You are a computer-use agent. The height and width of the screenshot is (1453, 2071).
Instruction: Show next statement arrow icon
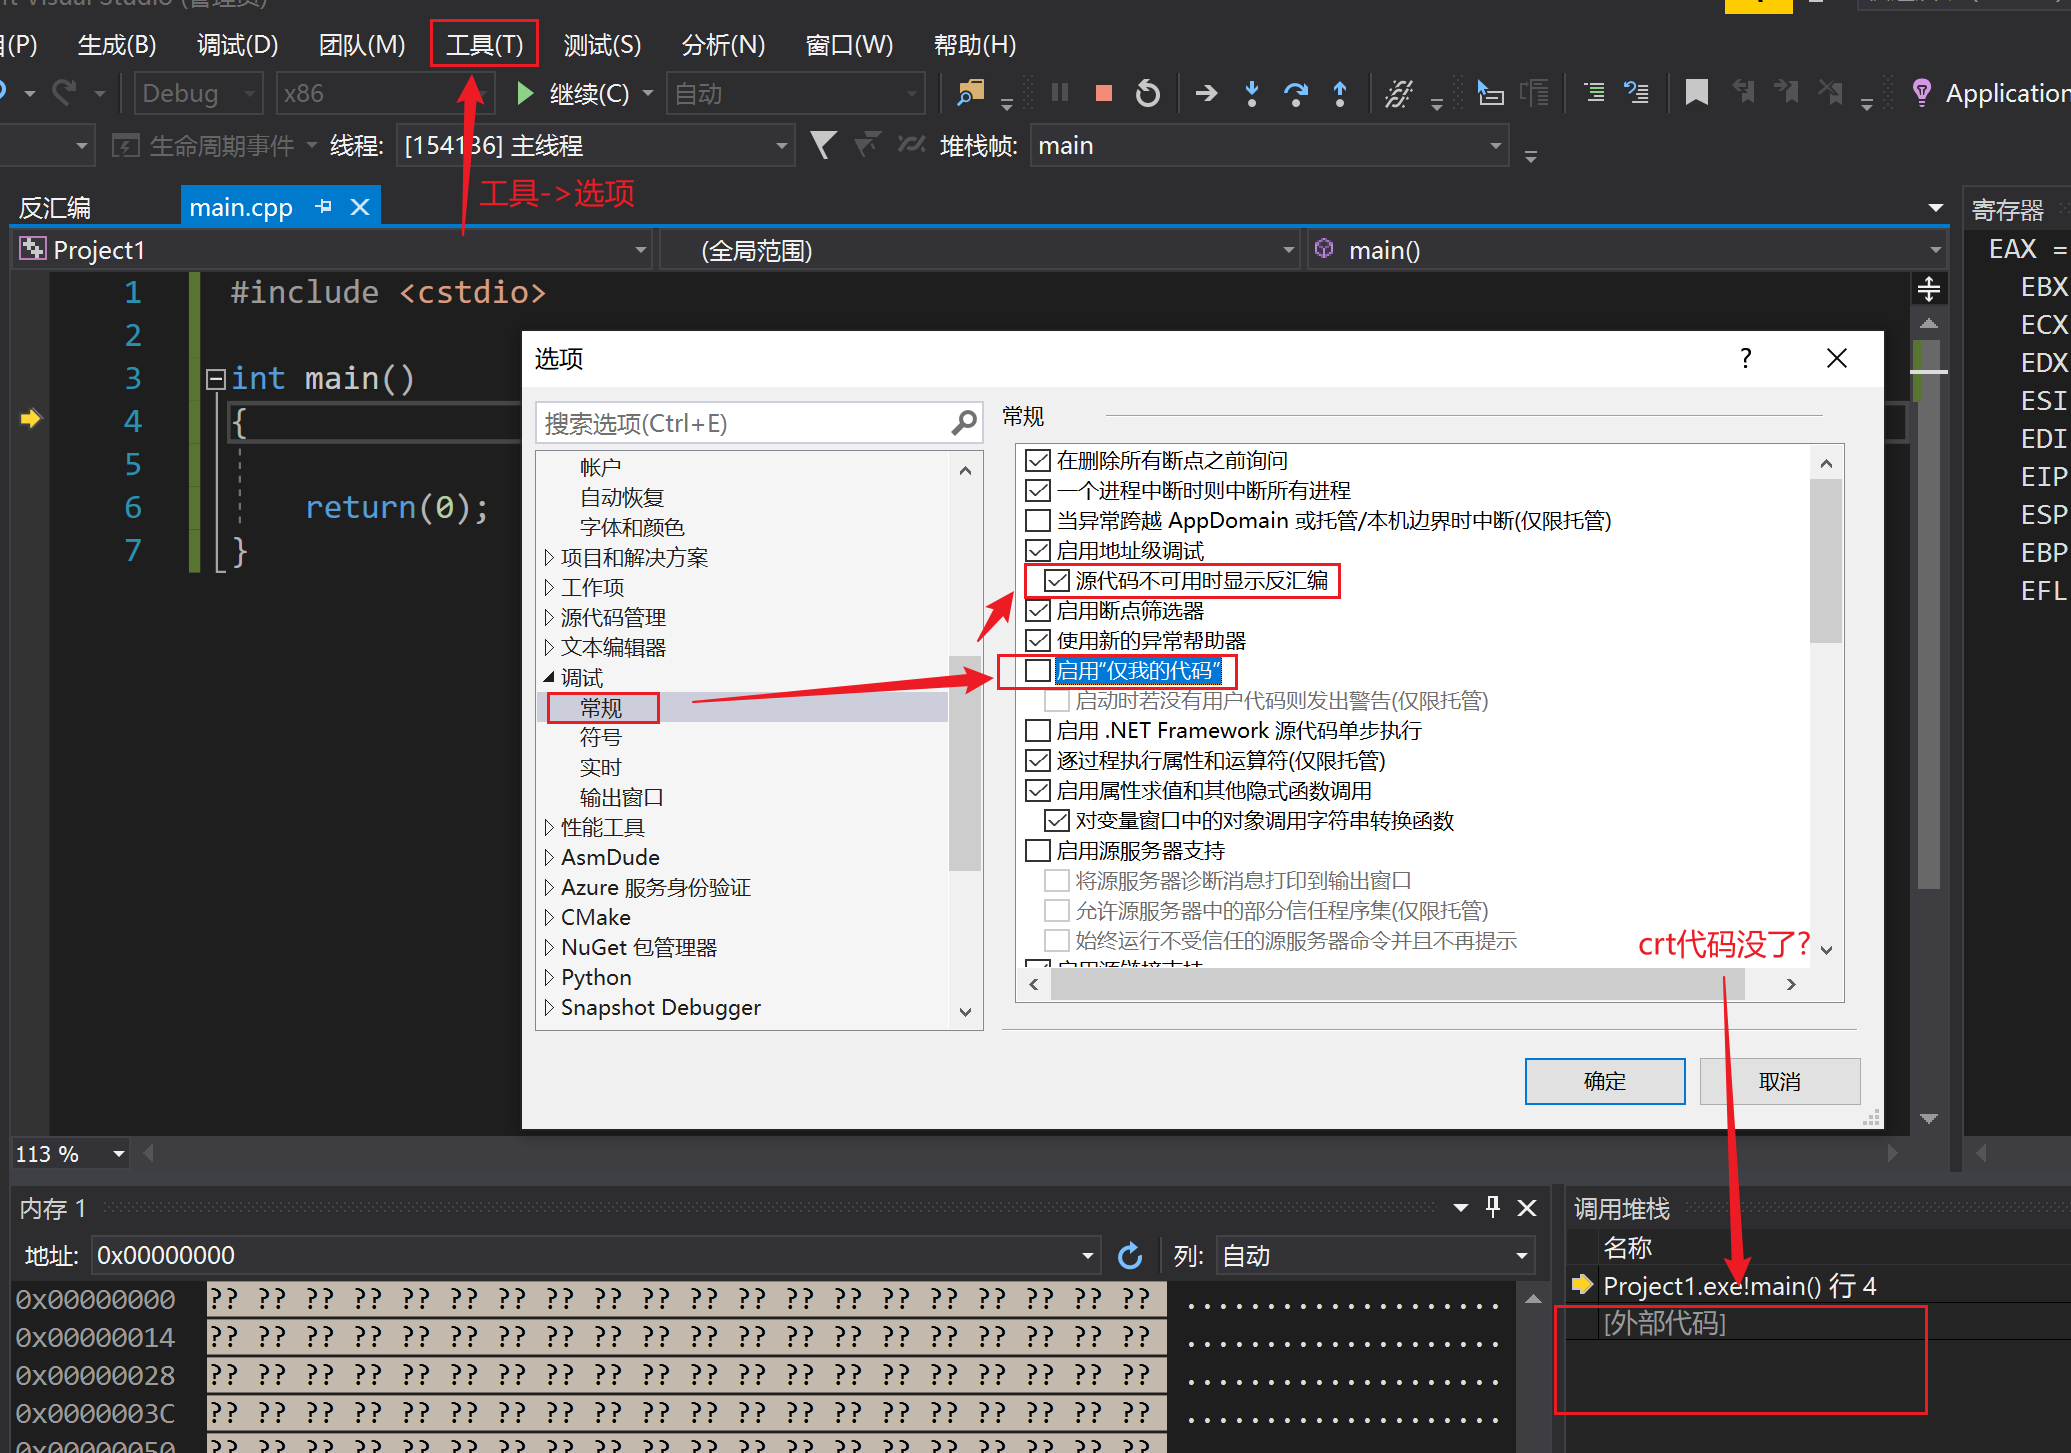coord(1207,94)
